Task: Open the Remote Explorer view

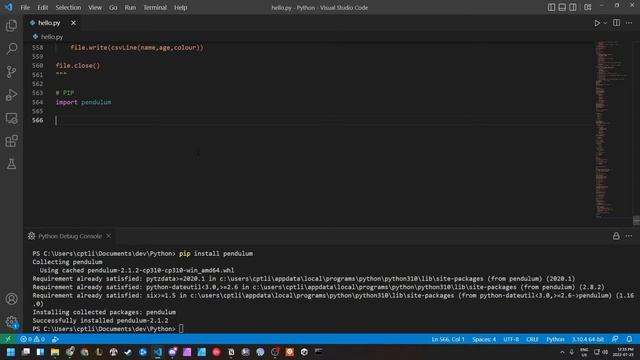Action: (11, 118)
